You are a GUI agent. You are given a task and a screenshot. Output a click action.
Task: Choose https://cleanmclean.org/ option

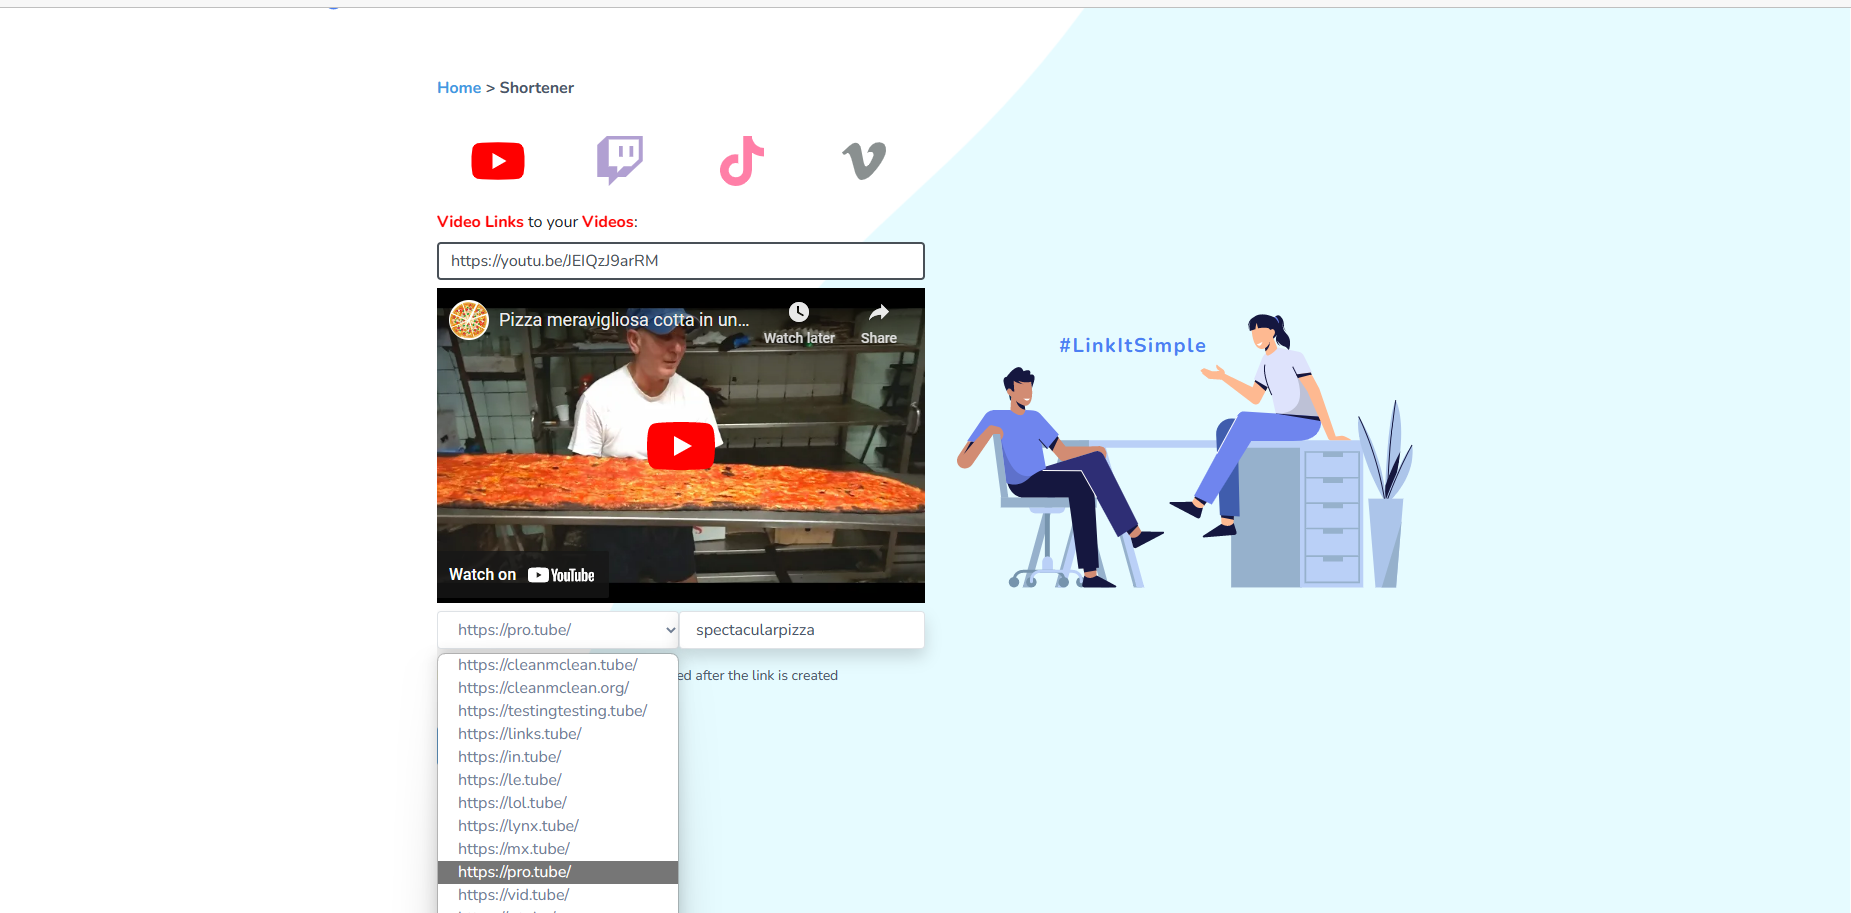(x=558, y=688)
